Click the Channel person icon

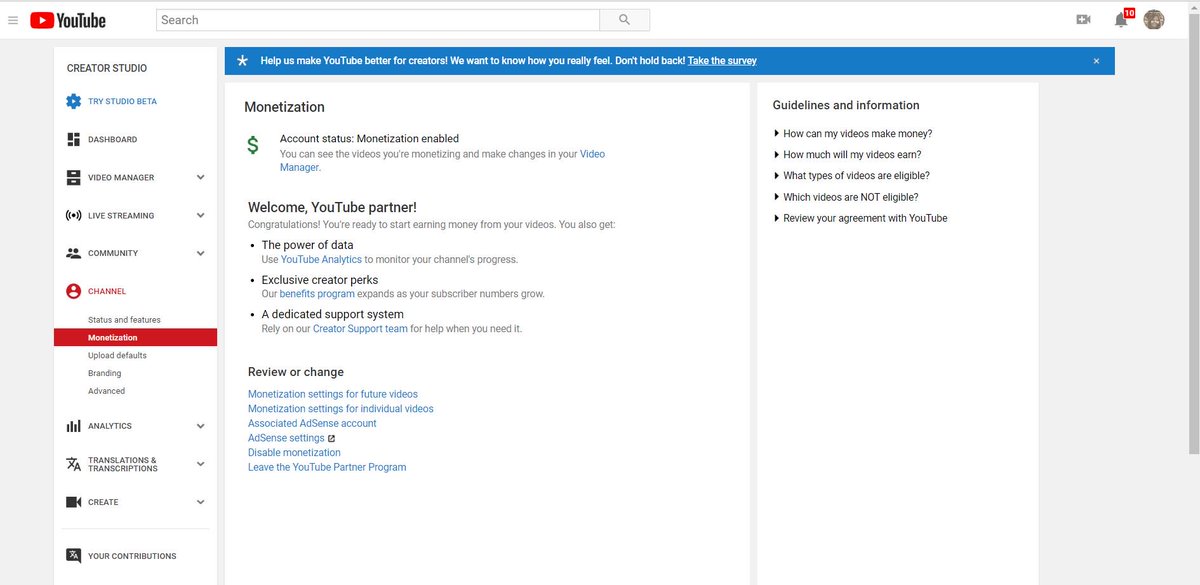(x=73, y=291)
